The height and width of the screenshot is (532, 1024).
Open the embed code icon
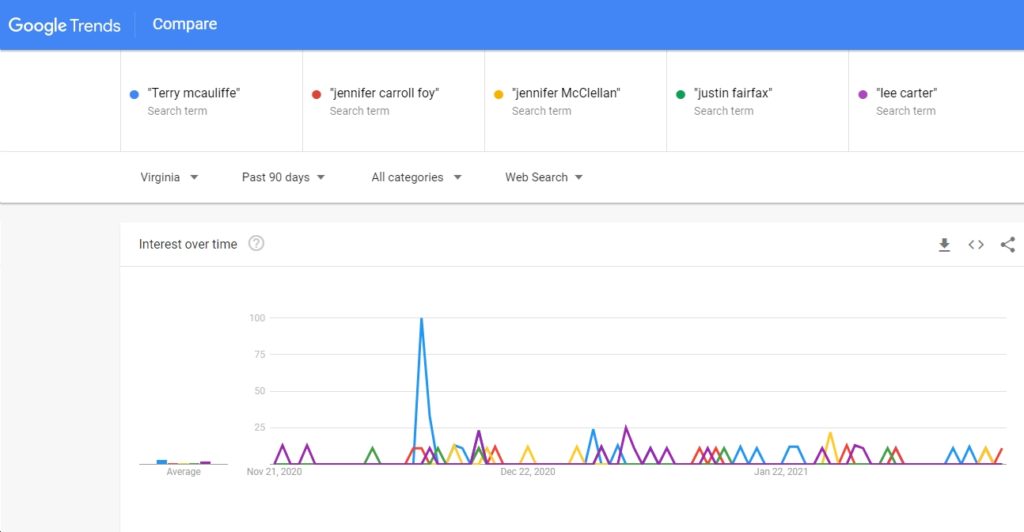tap(976, 245)
